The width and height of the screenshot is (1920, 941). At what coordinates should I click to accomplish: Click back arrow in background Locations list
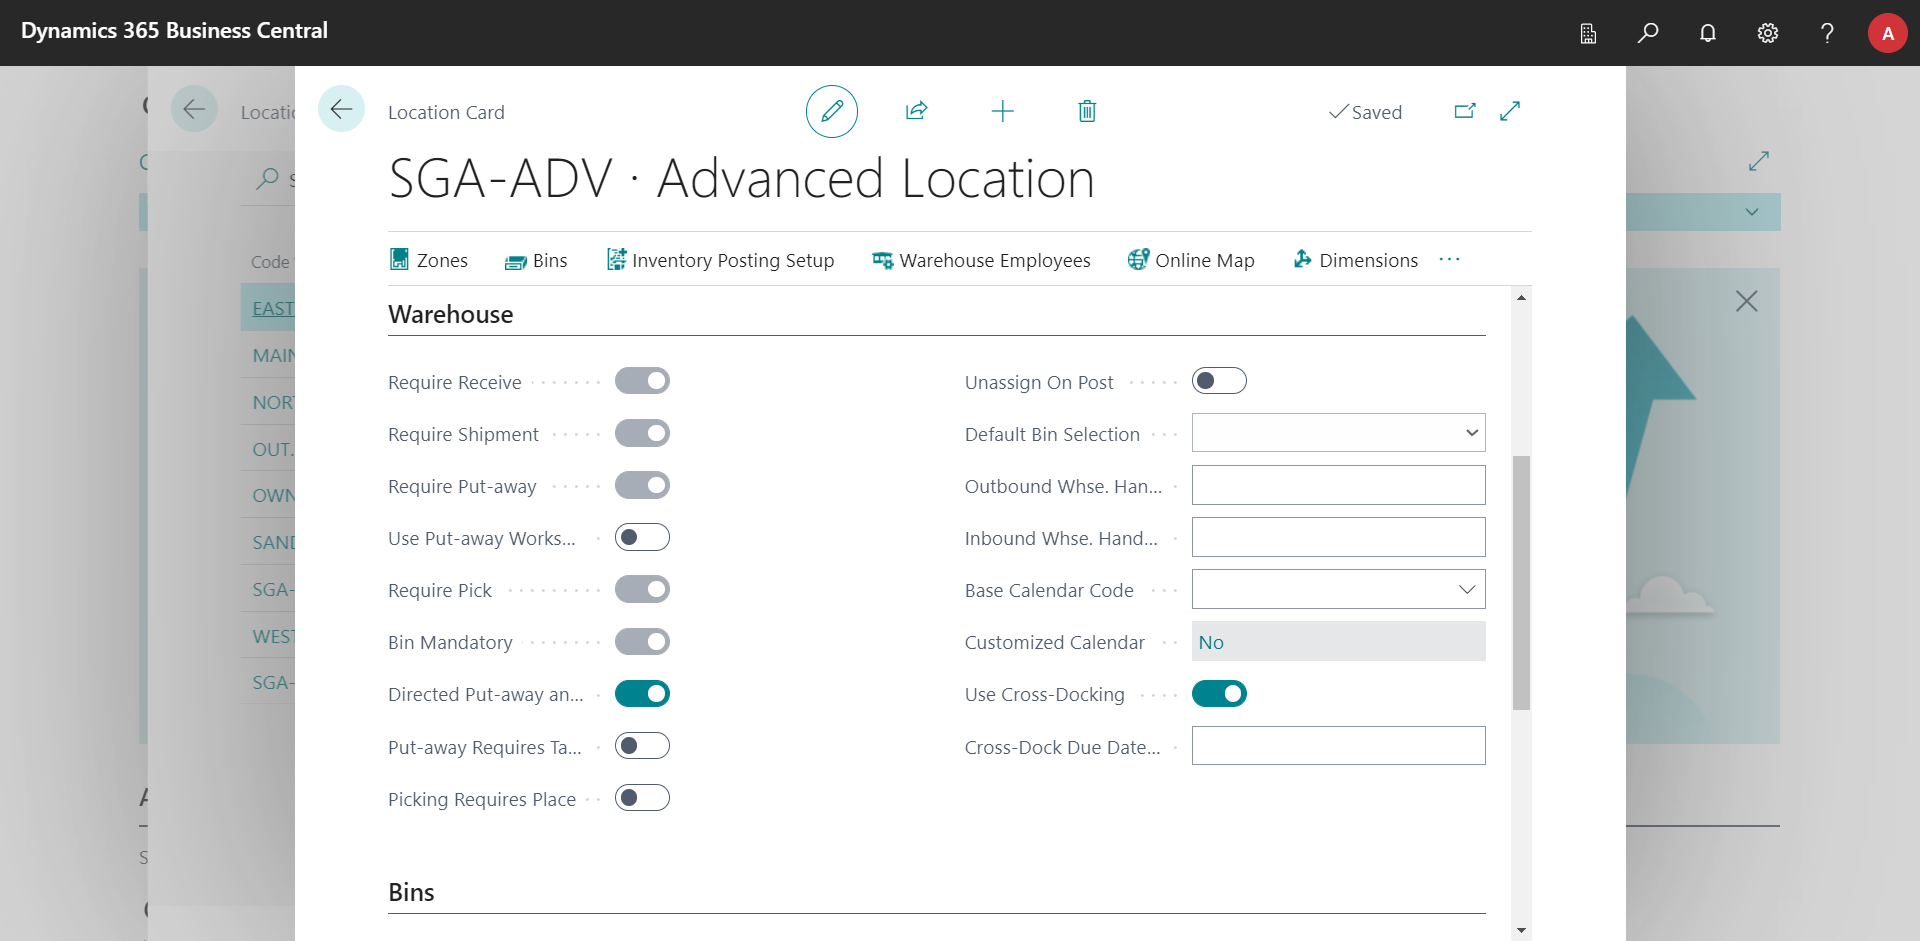(194, 109)
